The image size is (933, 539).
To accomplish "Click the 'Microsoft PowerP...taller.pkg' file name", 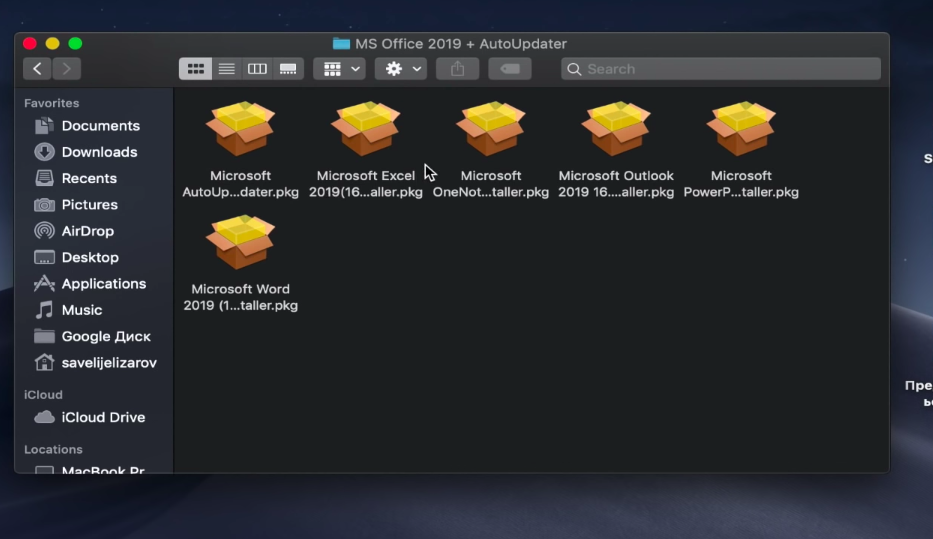I will tap(741, 184).
